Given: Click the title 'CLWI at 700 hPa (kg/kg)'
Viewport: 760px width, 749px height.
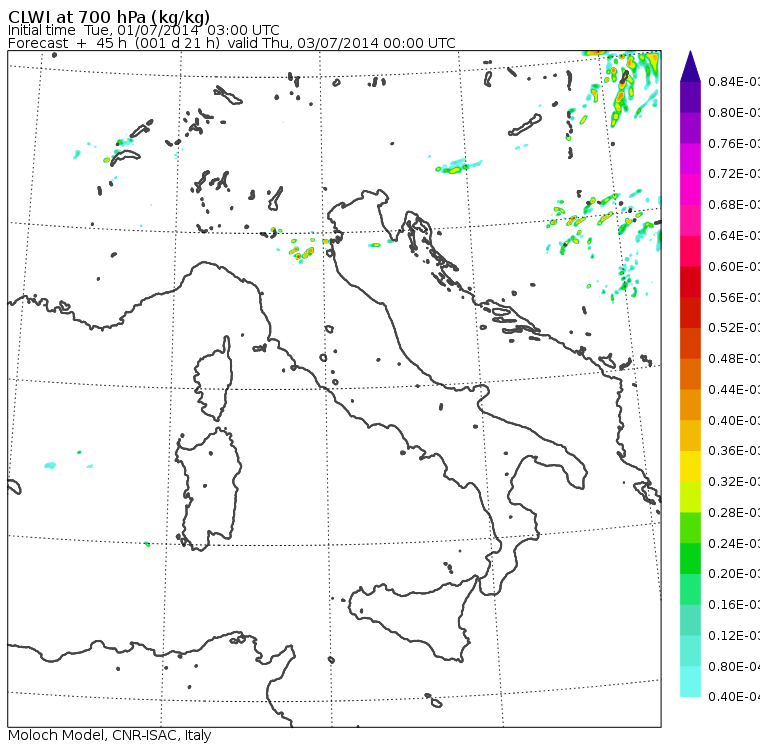Looking at the screenshot, I should [x=109, y=17].
